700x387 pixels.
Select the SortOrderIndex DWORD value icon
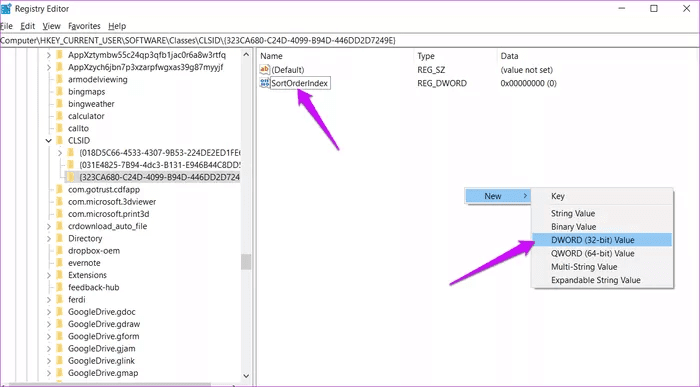265,83
